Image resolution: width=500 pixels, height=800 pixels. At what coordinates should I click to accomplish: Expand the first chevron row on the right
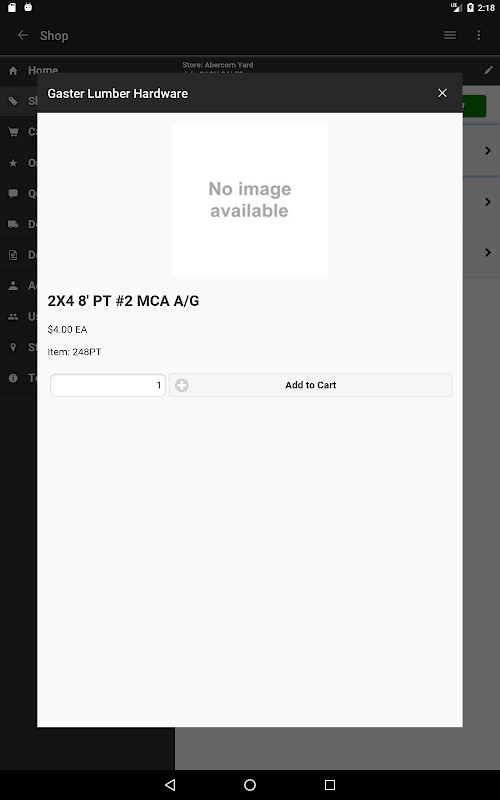(488, 151)
